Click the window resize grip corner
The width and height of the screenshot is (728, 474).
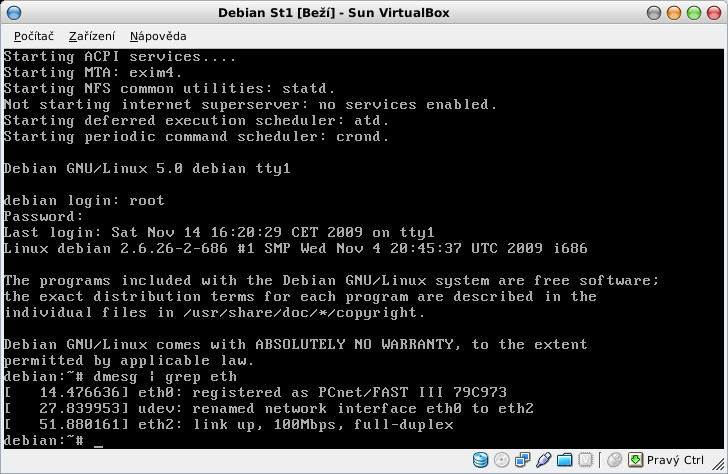719,465
